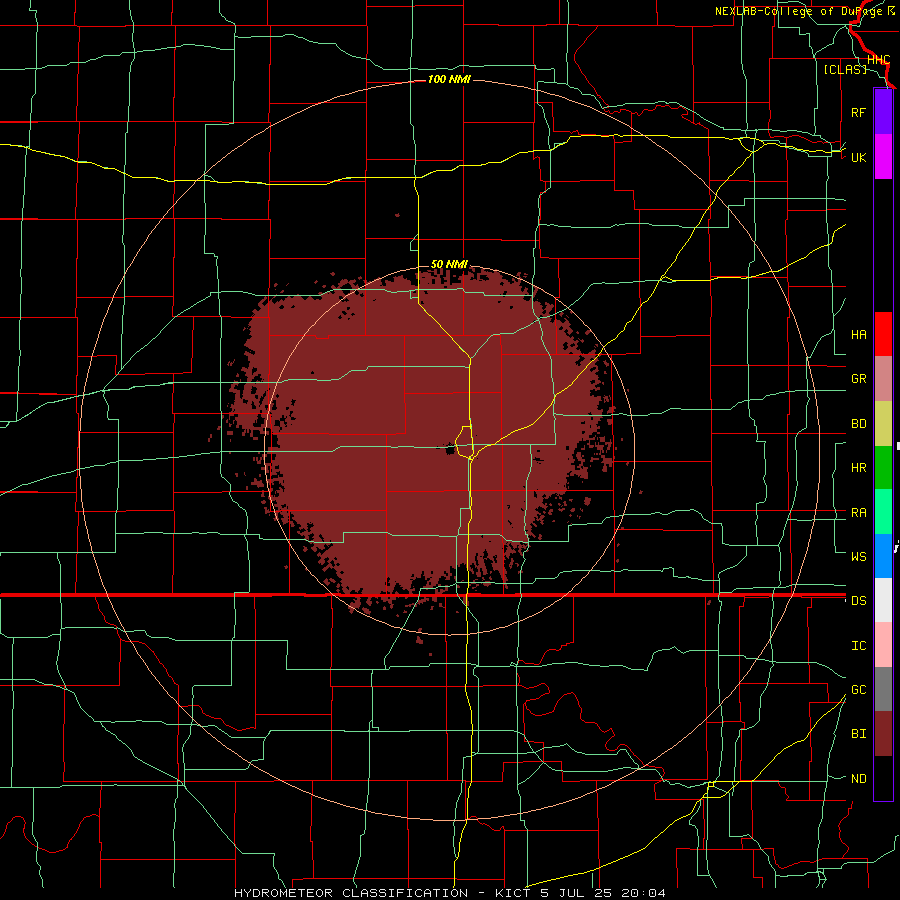Click the GC legend label

point(858,690)
